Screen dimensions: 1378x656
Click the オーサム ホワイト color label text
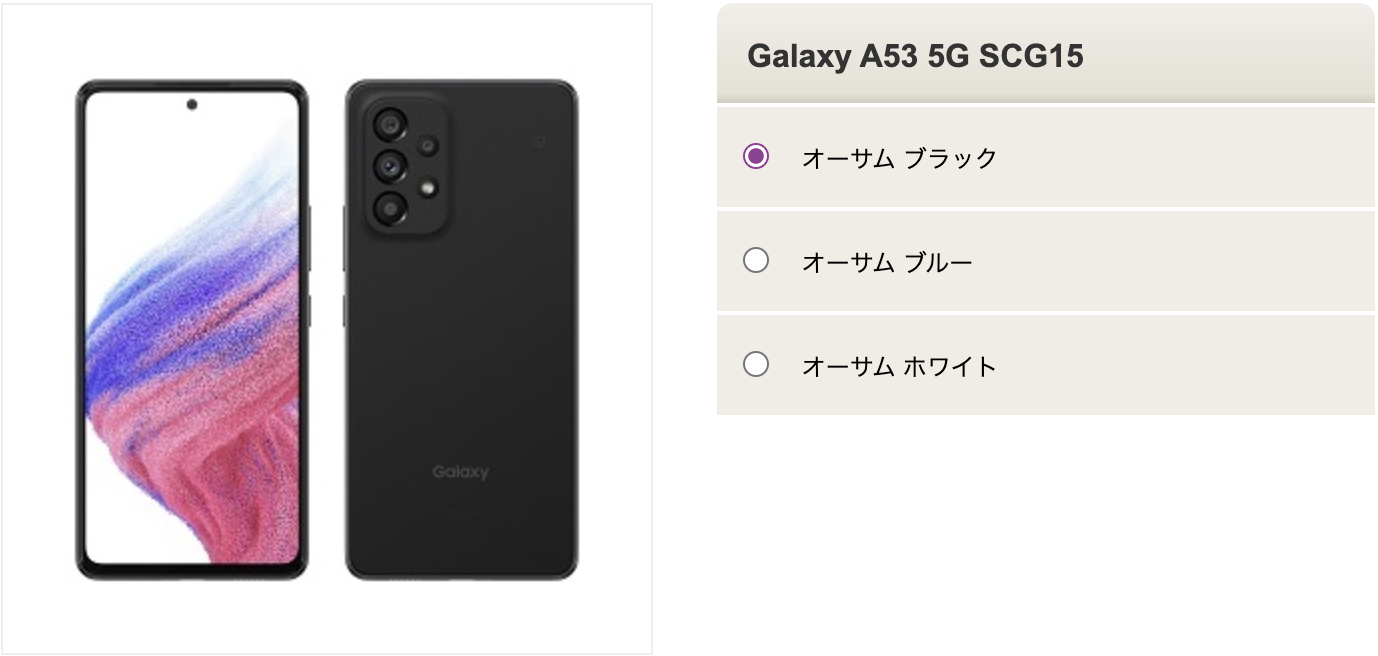[x=899, y=366]
